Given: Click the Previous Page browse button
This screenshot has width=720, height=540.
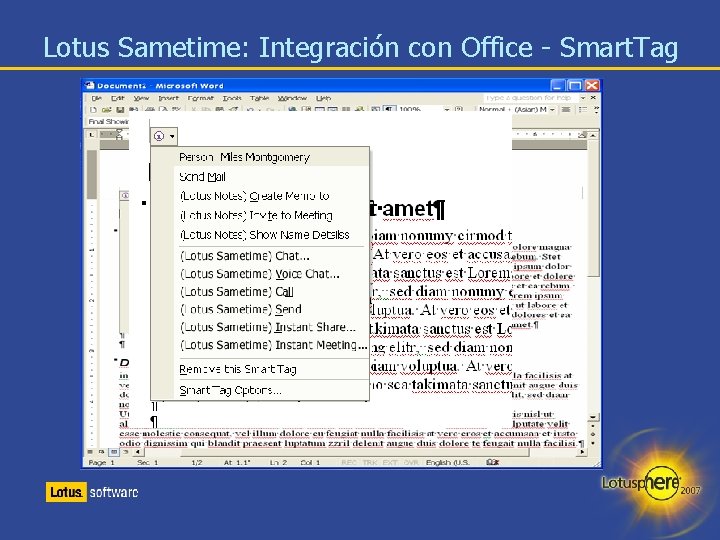Looking at the screenshot, I should [593, 426].
